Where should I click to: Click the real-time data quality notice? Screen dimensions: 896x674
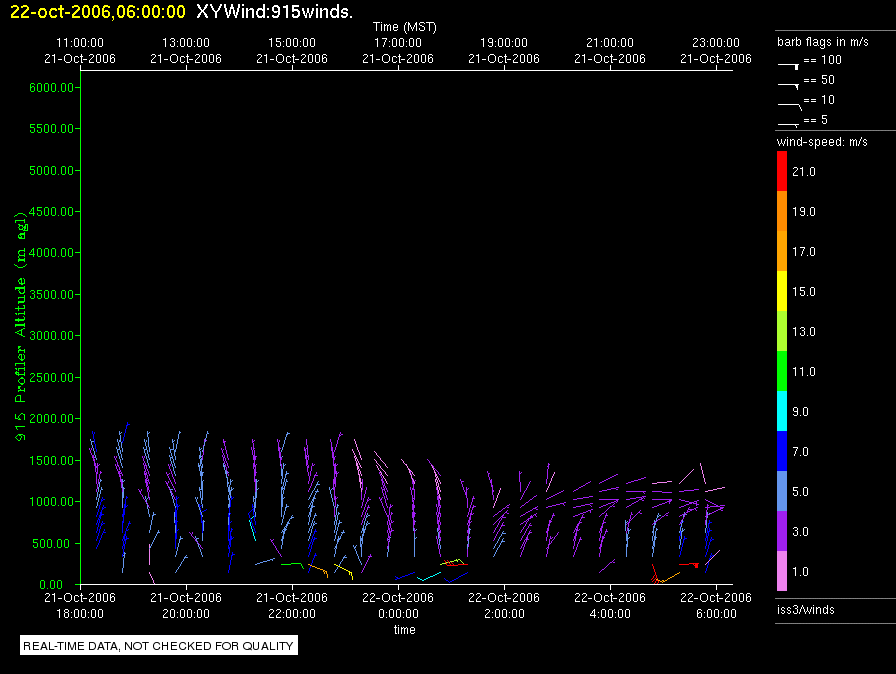pyautogui.click(x=159, y=646)
